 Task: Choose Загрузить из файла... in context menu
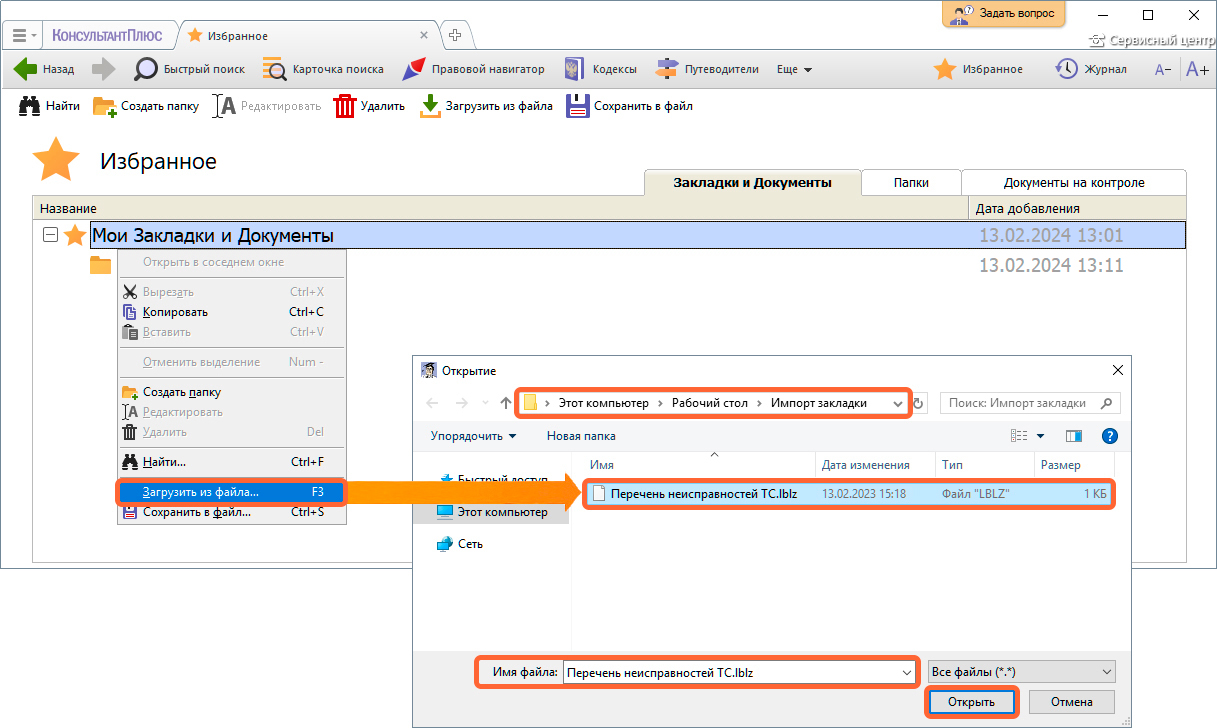(x=232, y=492)
